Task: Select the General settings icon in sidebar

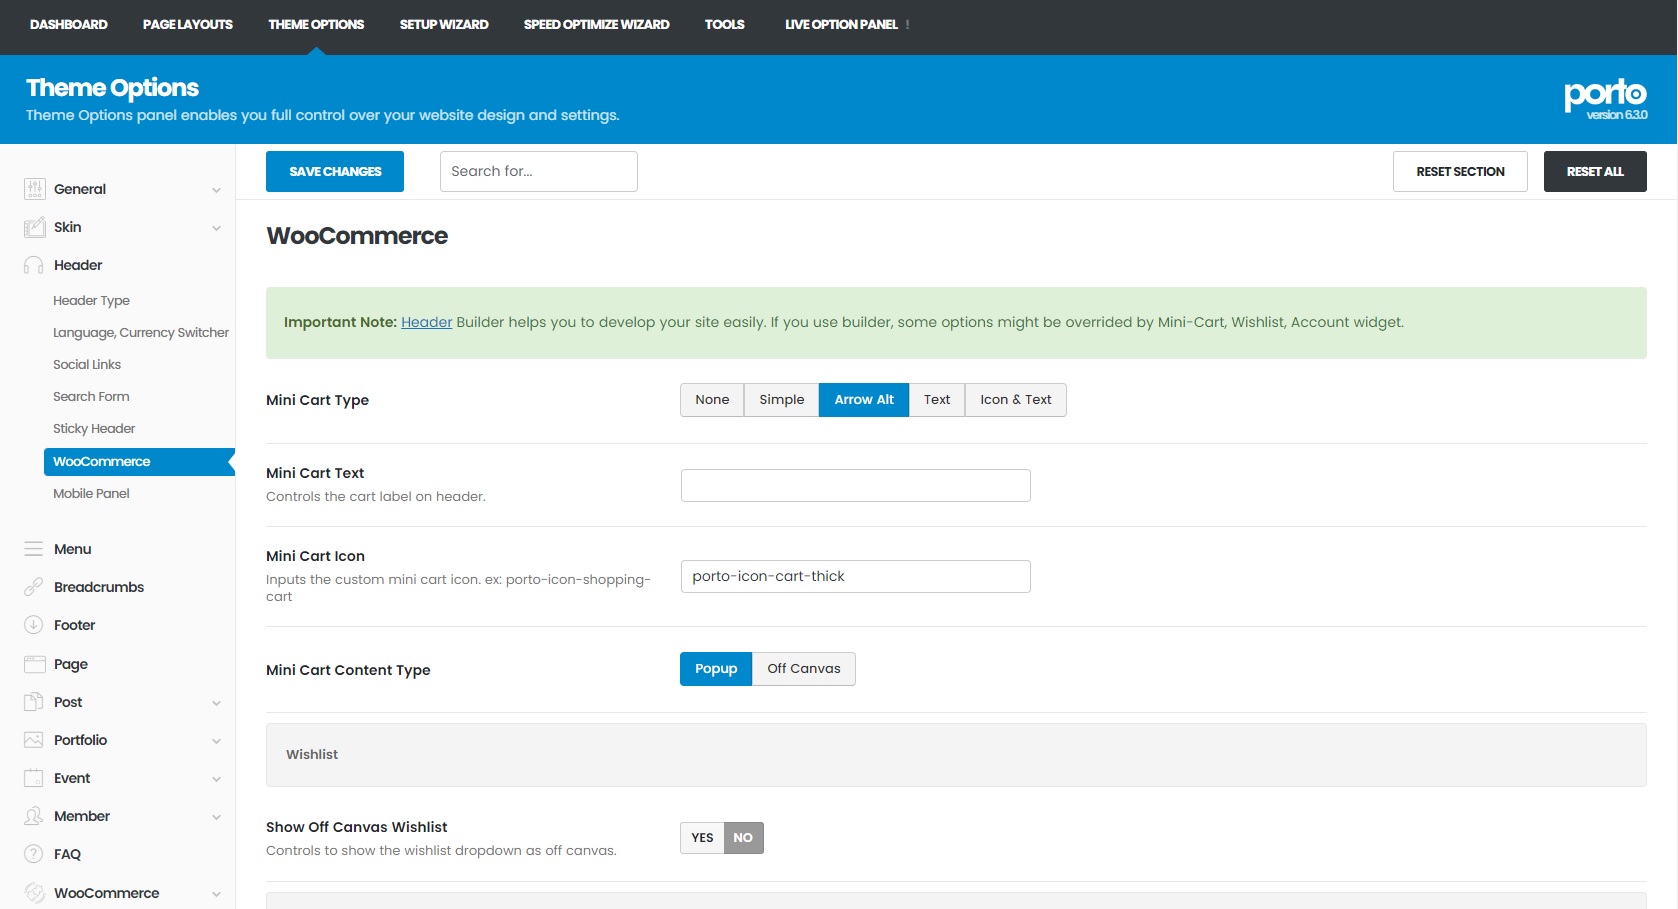Action: (x=33, y=188)
